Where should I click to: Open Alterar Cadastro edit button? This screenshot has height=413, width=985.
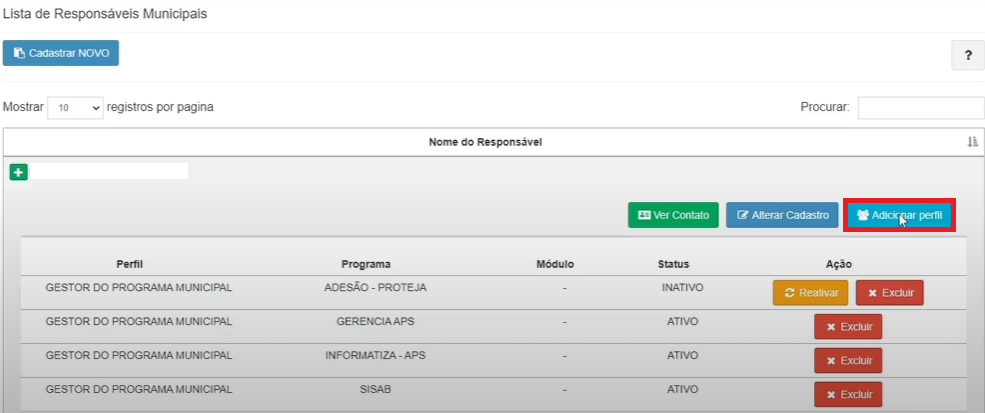coord(782,215)
